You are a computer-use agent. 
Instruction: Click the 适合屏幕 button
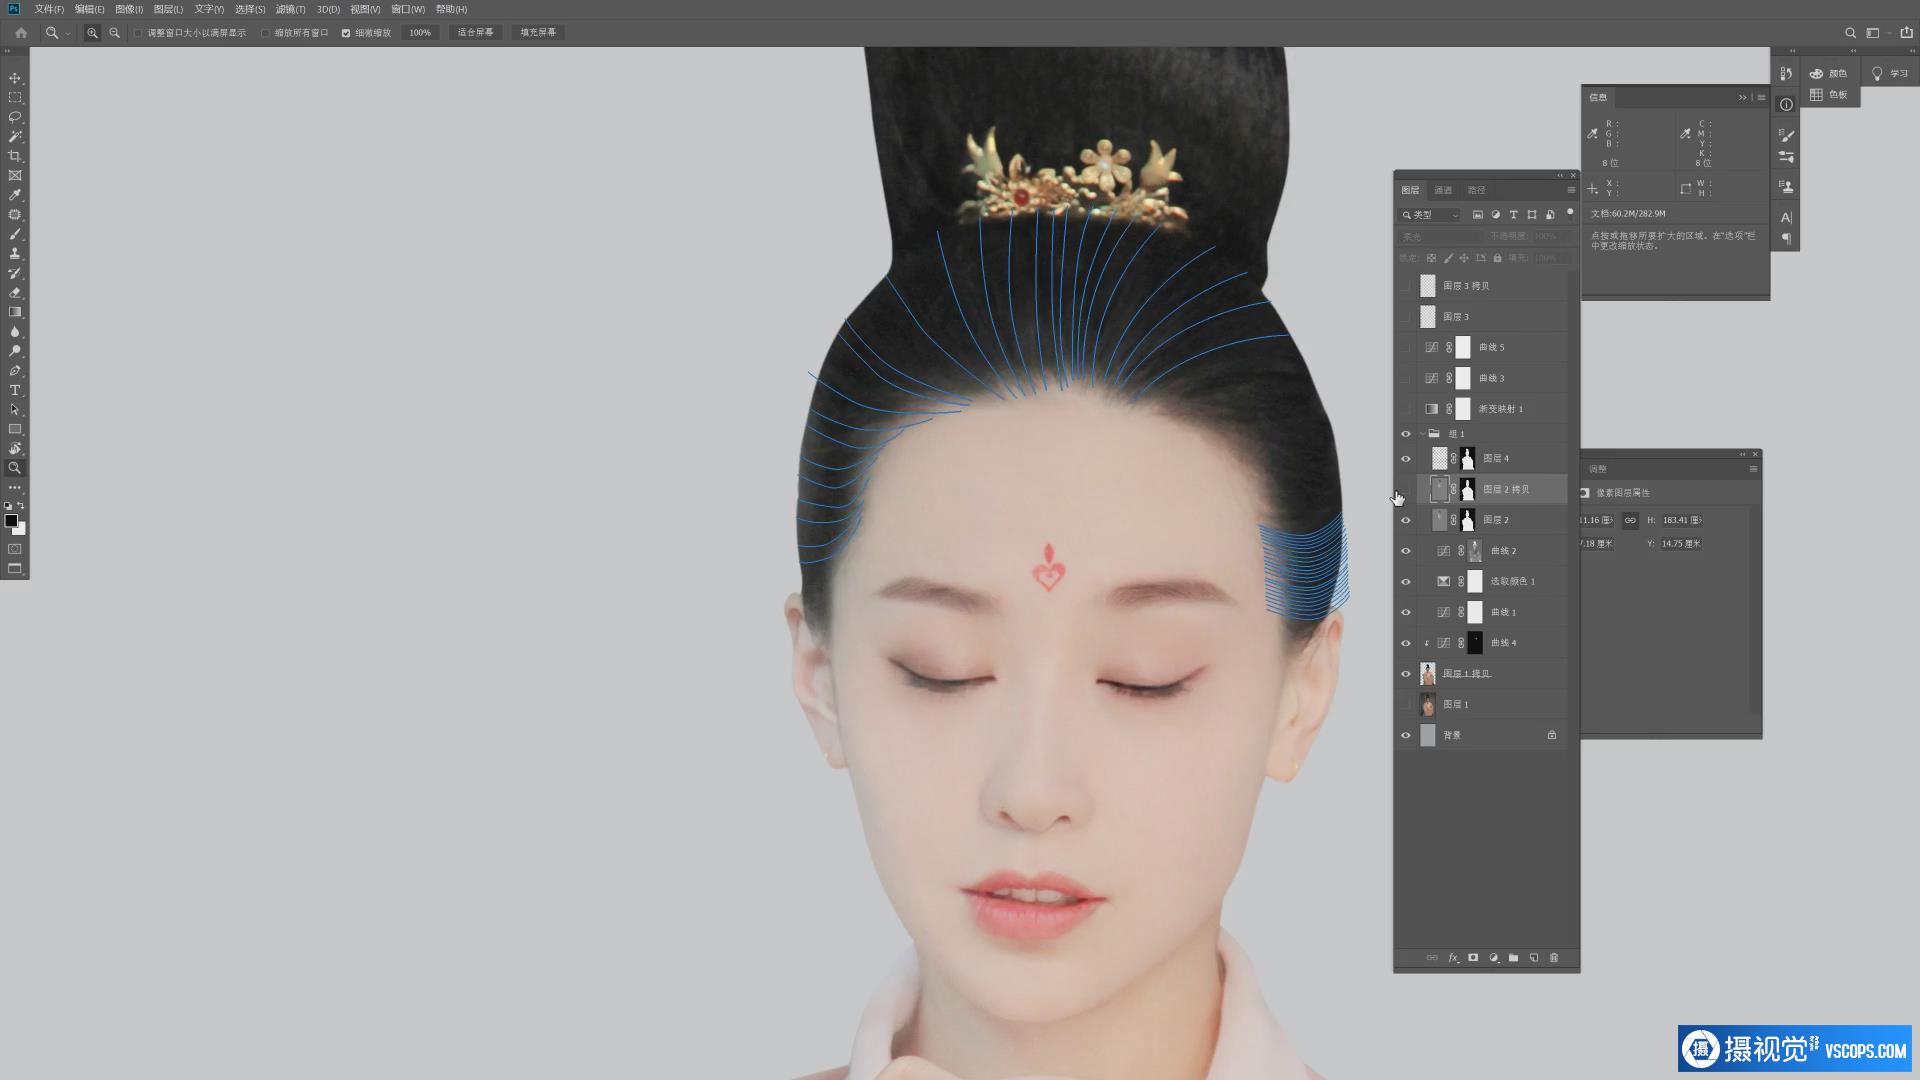(475, 33)
